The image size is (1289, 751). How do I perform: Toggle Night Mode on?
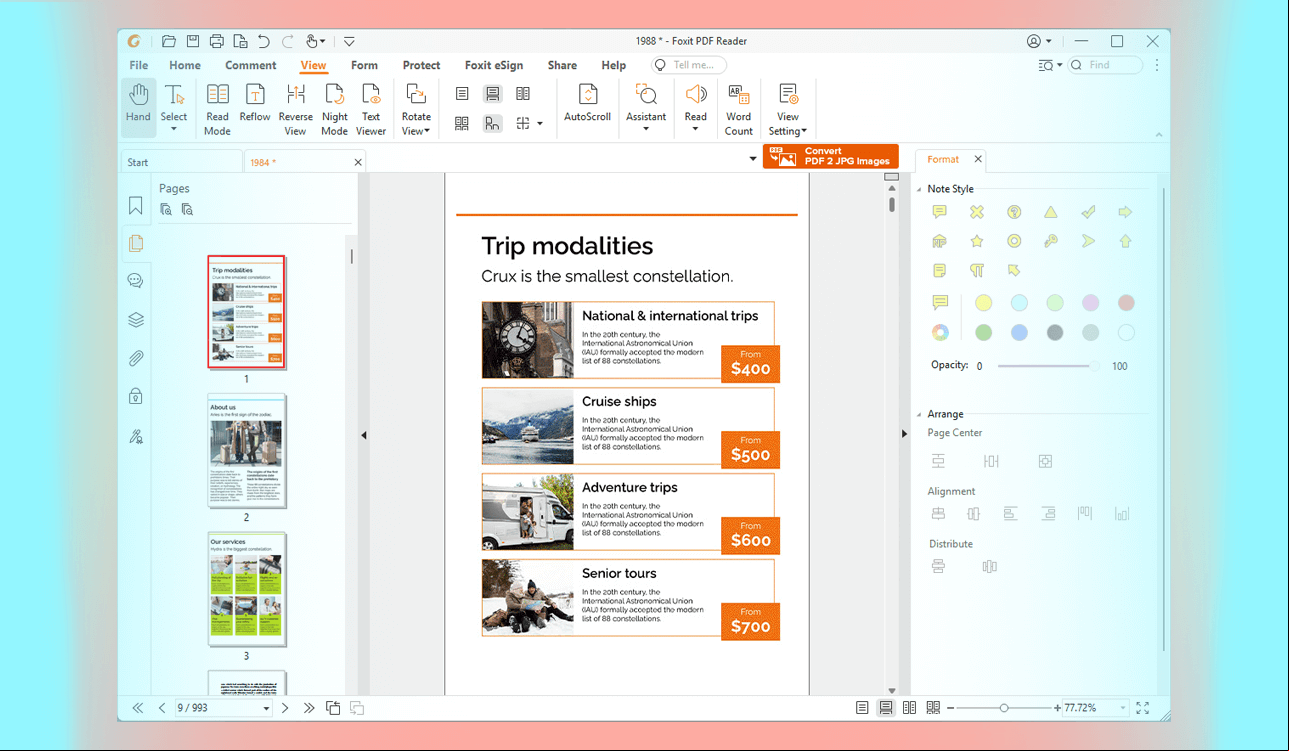[335, 109]
